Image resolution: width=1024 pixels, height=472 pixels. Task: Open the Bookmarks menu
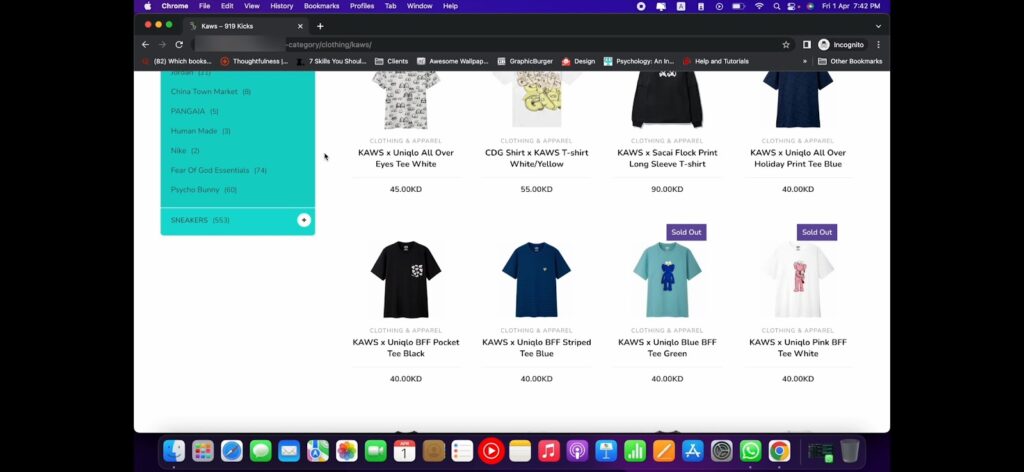(321, 6)
